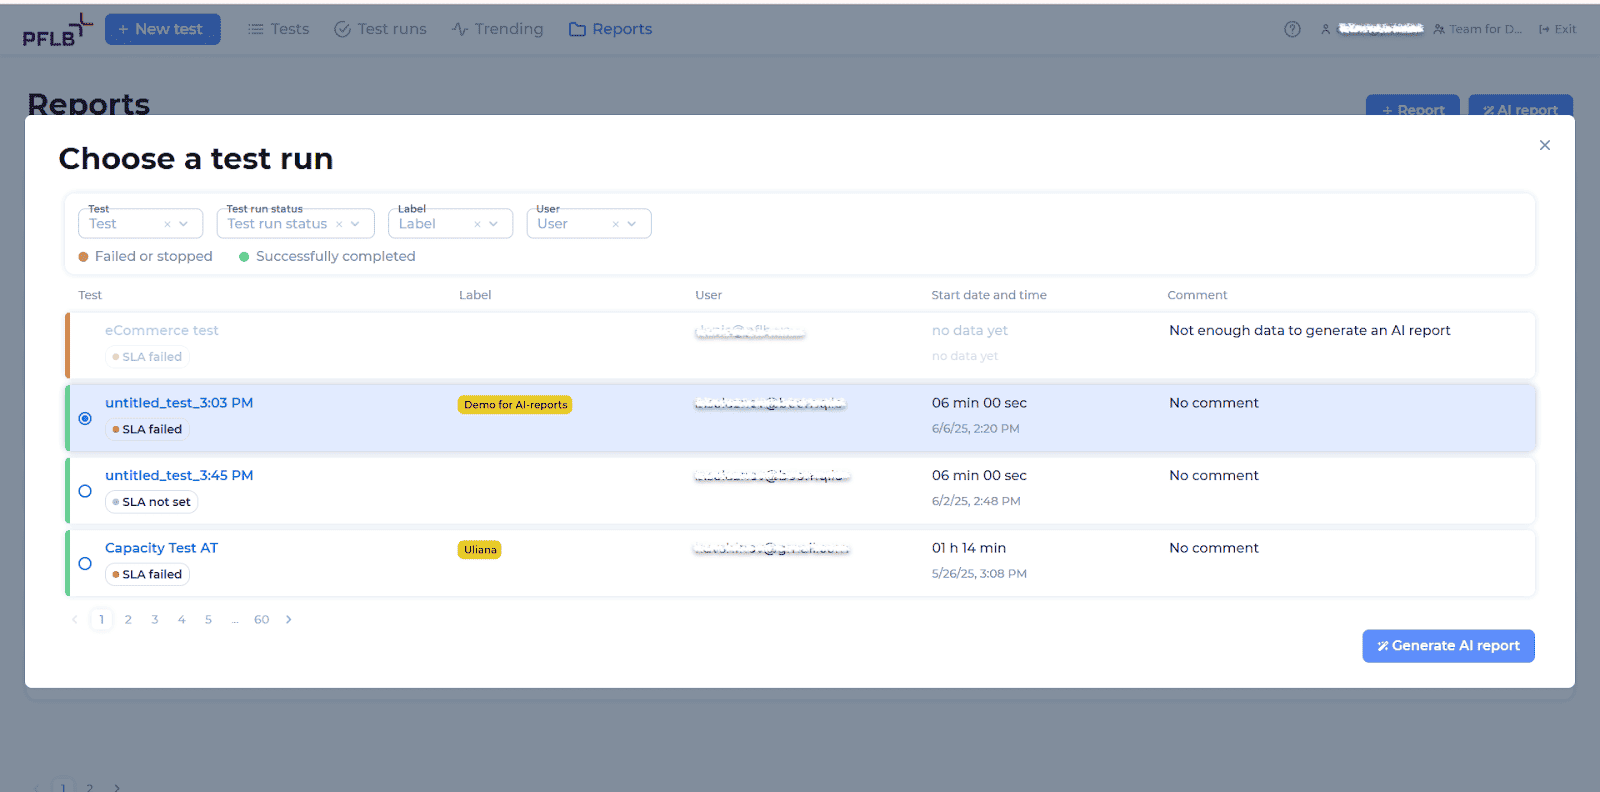Click SLA failed badge under untitled_test_3:03 PM
Screen dimensions: 1600x792
(x=147, y=429)
